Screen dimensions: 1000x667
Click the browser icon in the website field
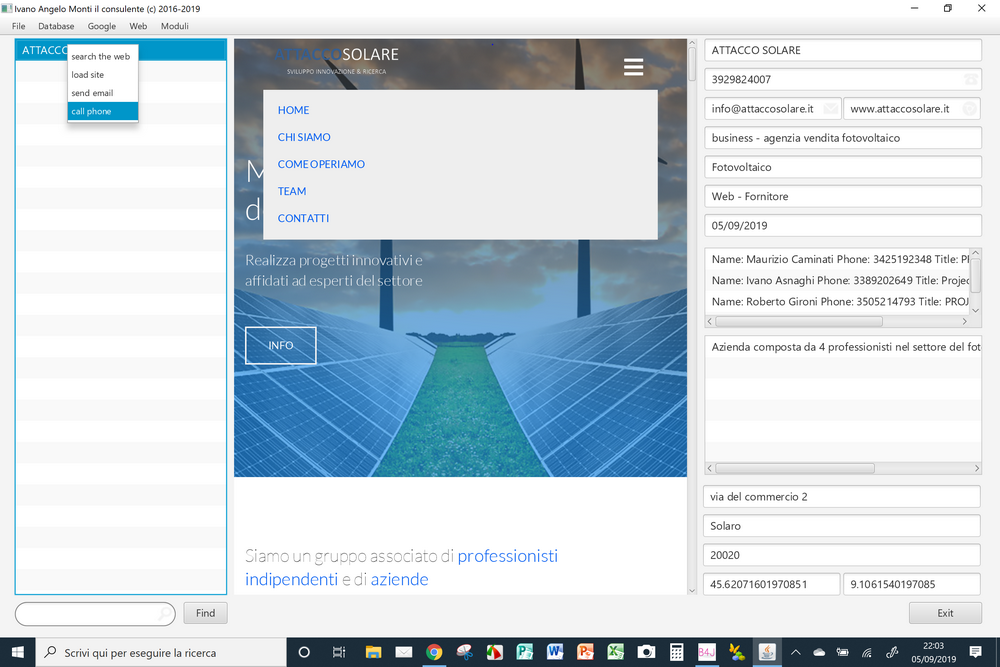(x=969, y=108)
